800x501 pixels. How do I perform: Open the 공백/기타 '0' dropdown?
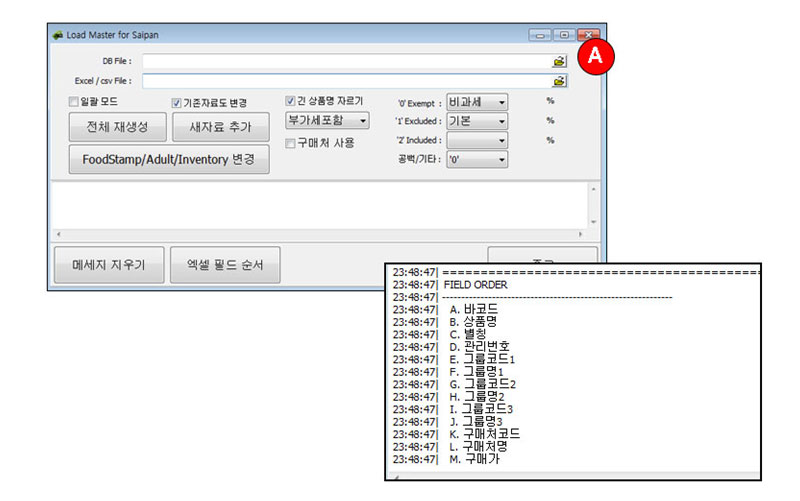(477, 159)
